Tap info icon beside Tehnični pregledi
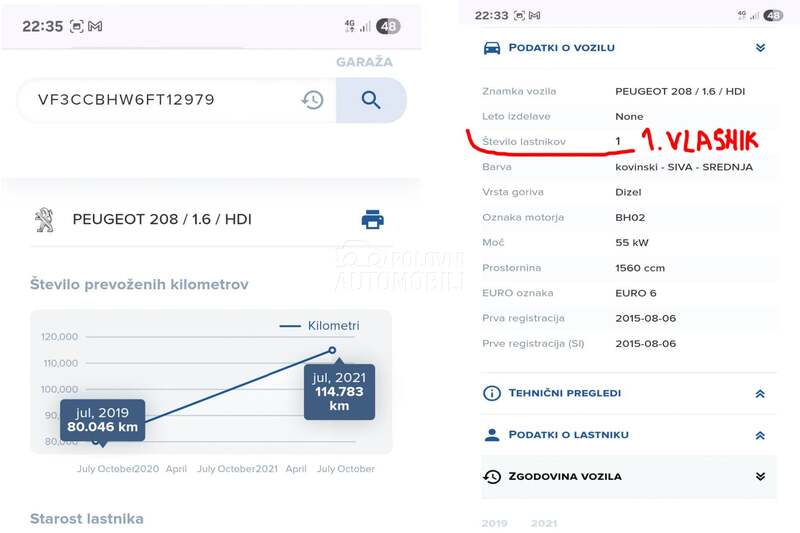800x533 pixels. (x=492, y=393)
